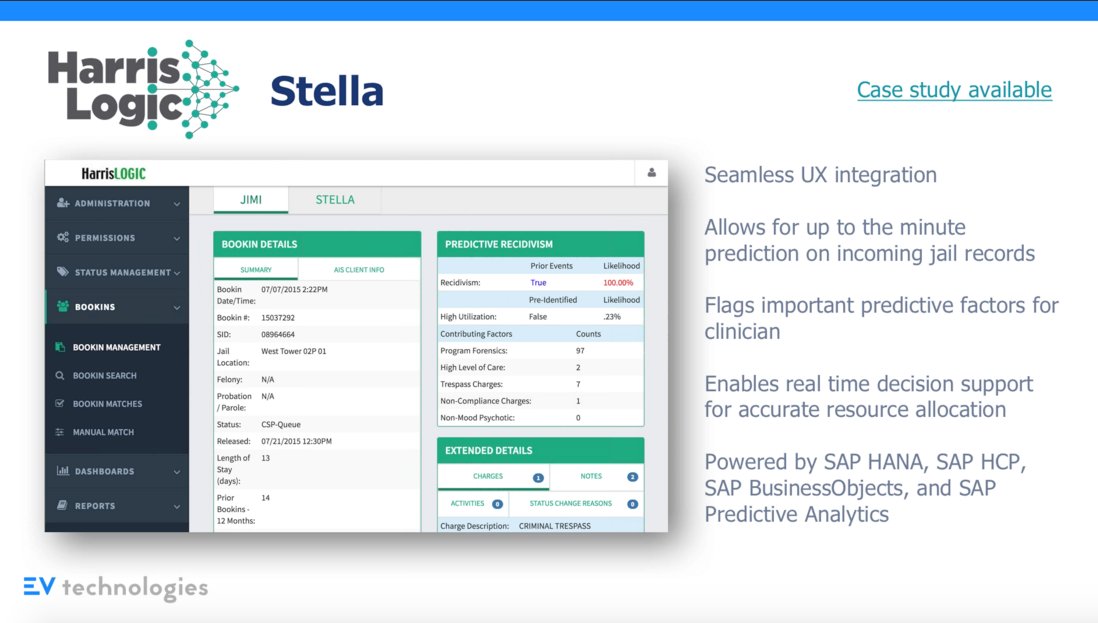This screenshot has height=623, width=1098.
Task: Click the Recidivism True value
Action: pos(538,283)
